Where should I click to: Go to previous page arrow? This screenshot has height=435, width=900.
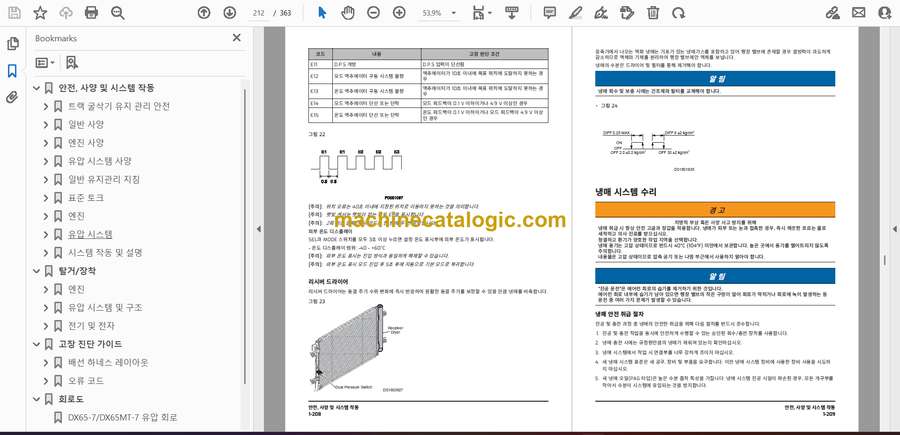[x=204, y=13]
